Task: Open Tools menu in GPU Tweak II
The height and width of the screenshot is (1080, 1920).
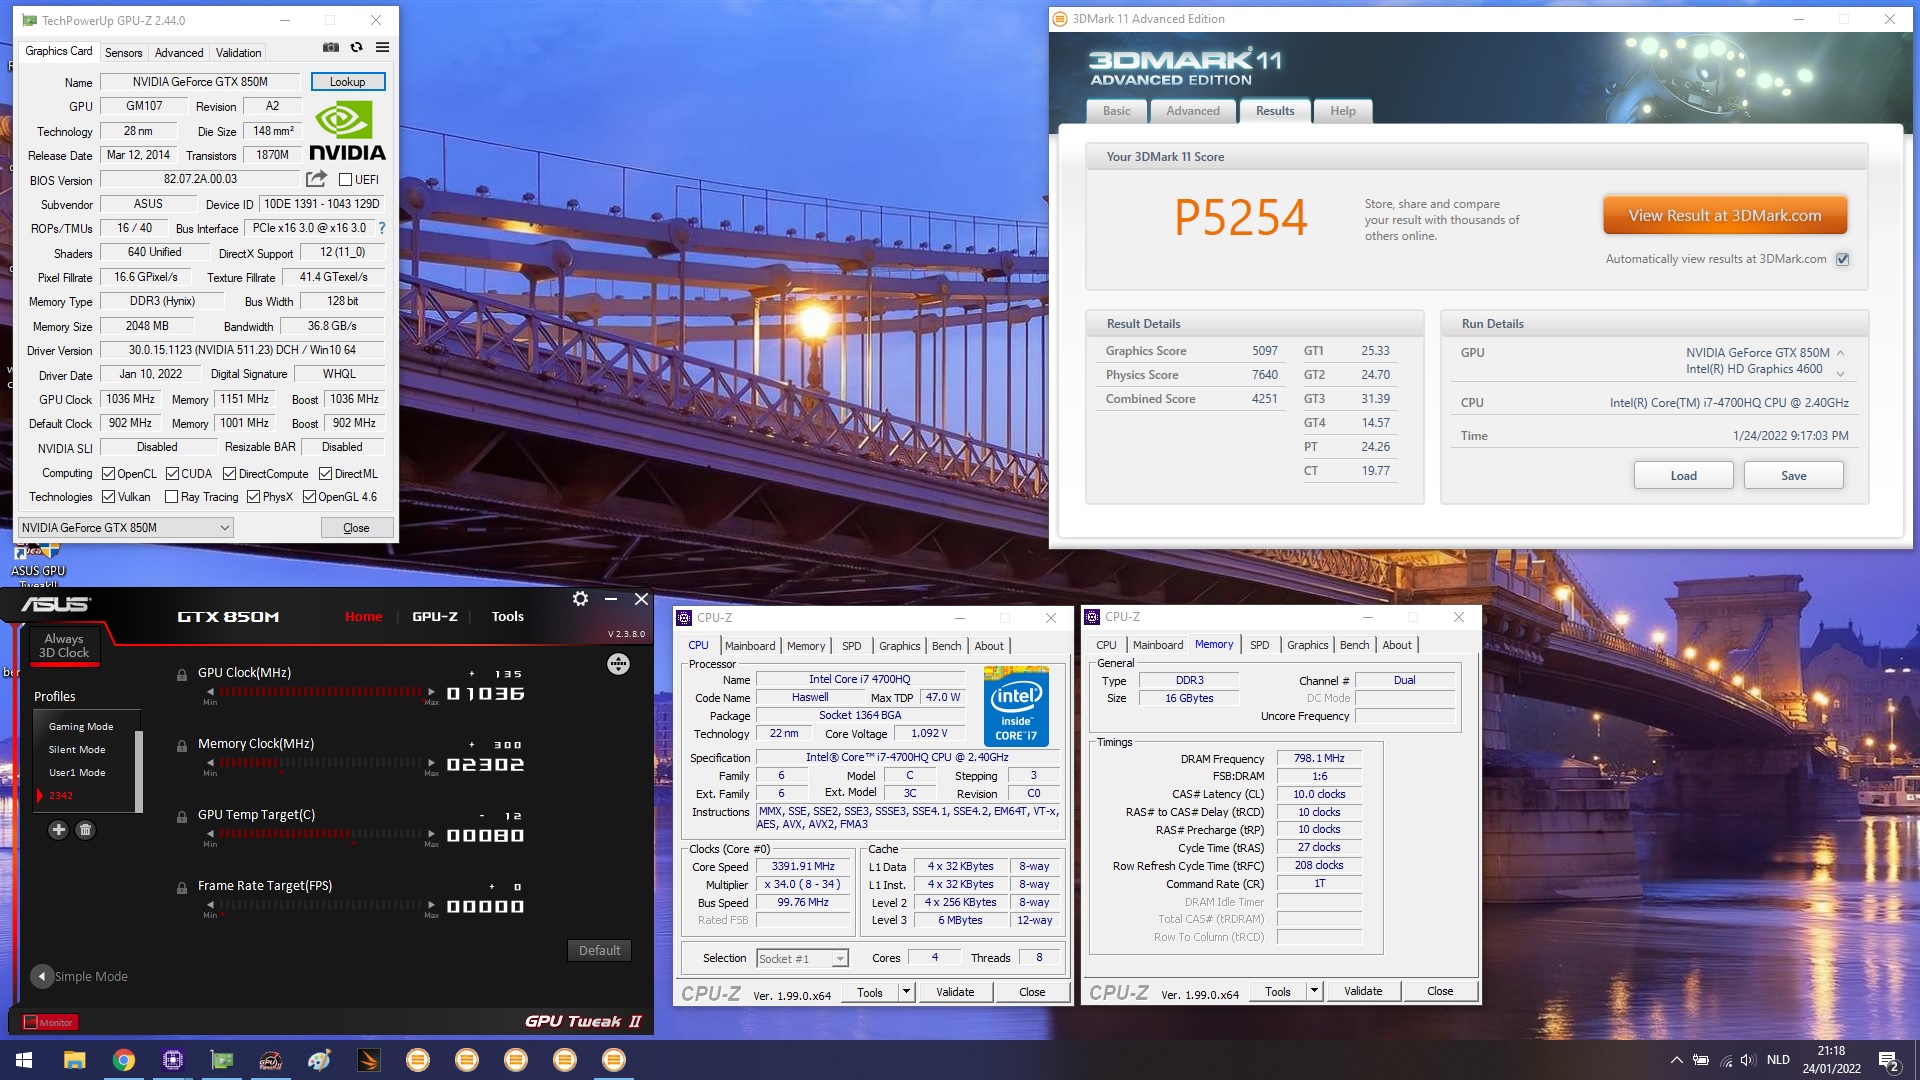Action: tap(507, 616)
